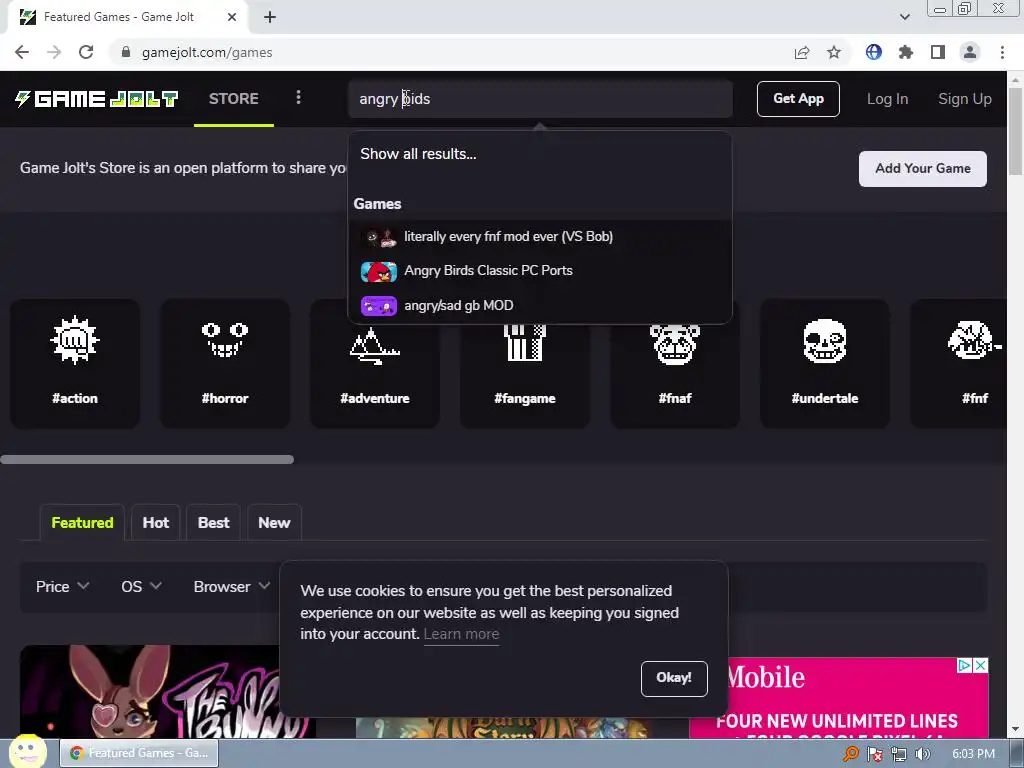The height and width of the screenshot is (768, 1024).
Task: Click the Log In link
Action: tap(888, 99)
